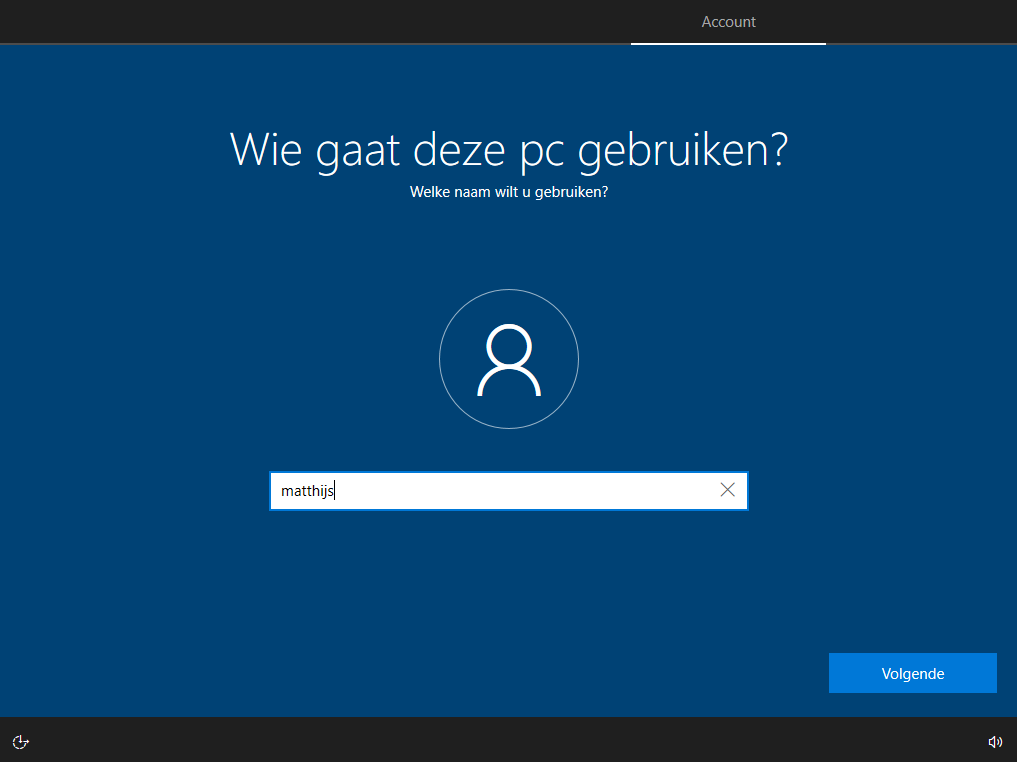The width and height of the screenshot is (1017, 762).
Task: Click the subtitle 'Welke naam wilt u gebruiken?'
Action: tap(508, 192)
